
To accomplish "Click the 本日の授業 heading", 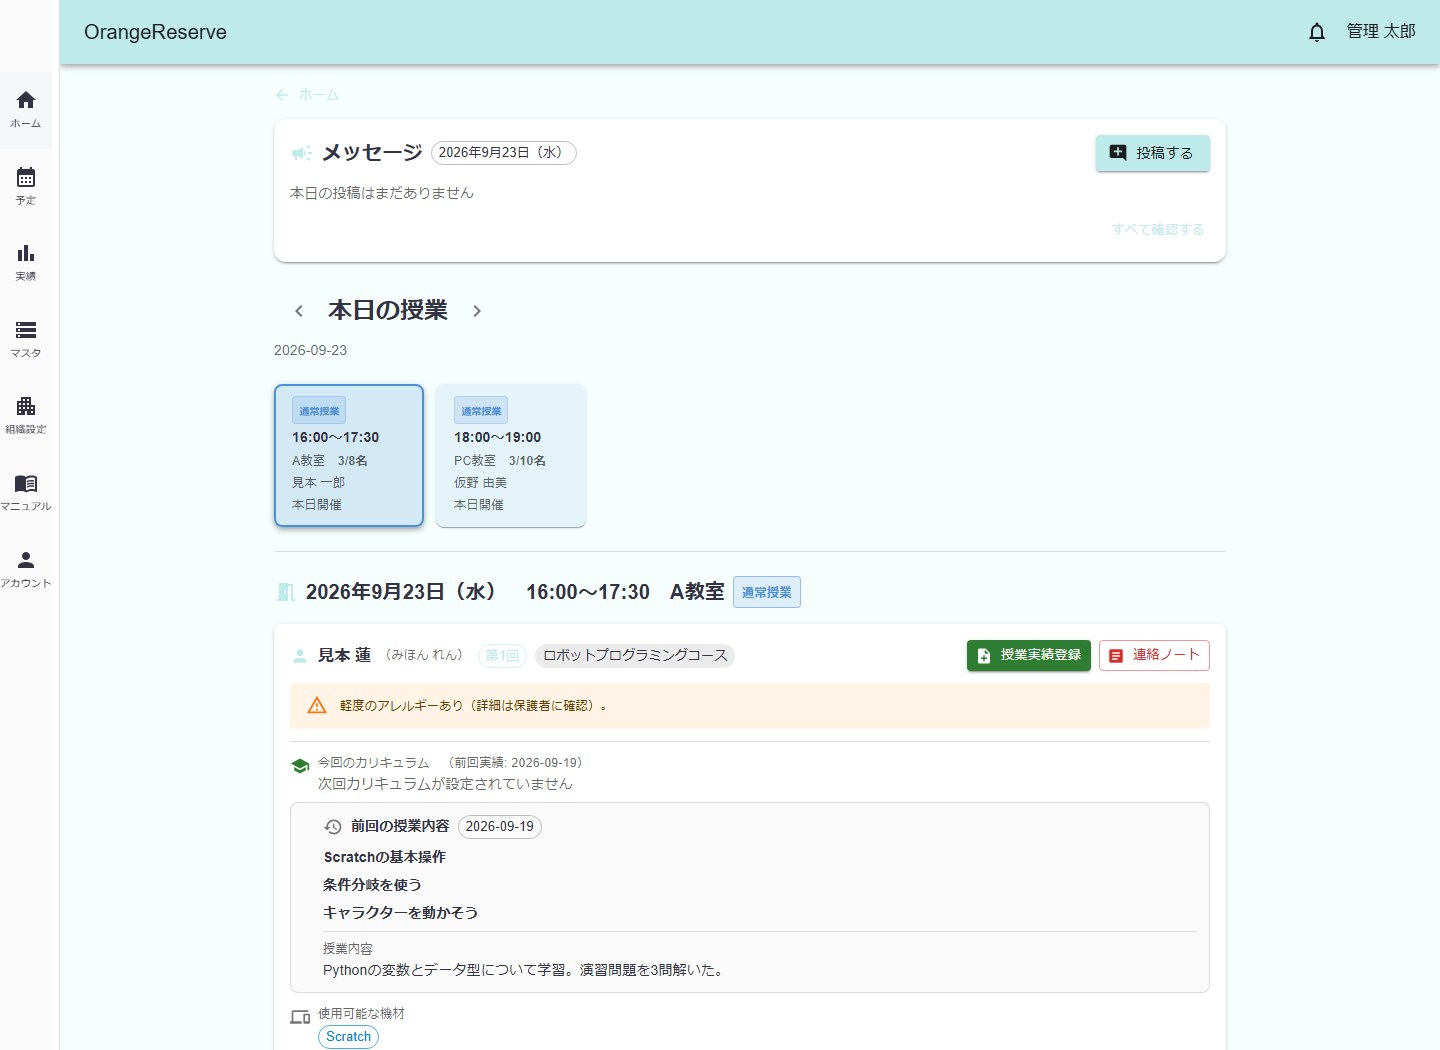I will click(x=388, y=311).
